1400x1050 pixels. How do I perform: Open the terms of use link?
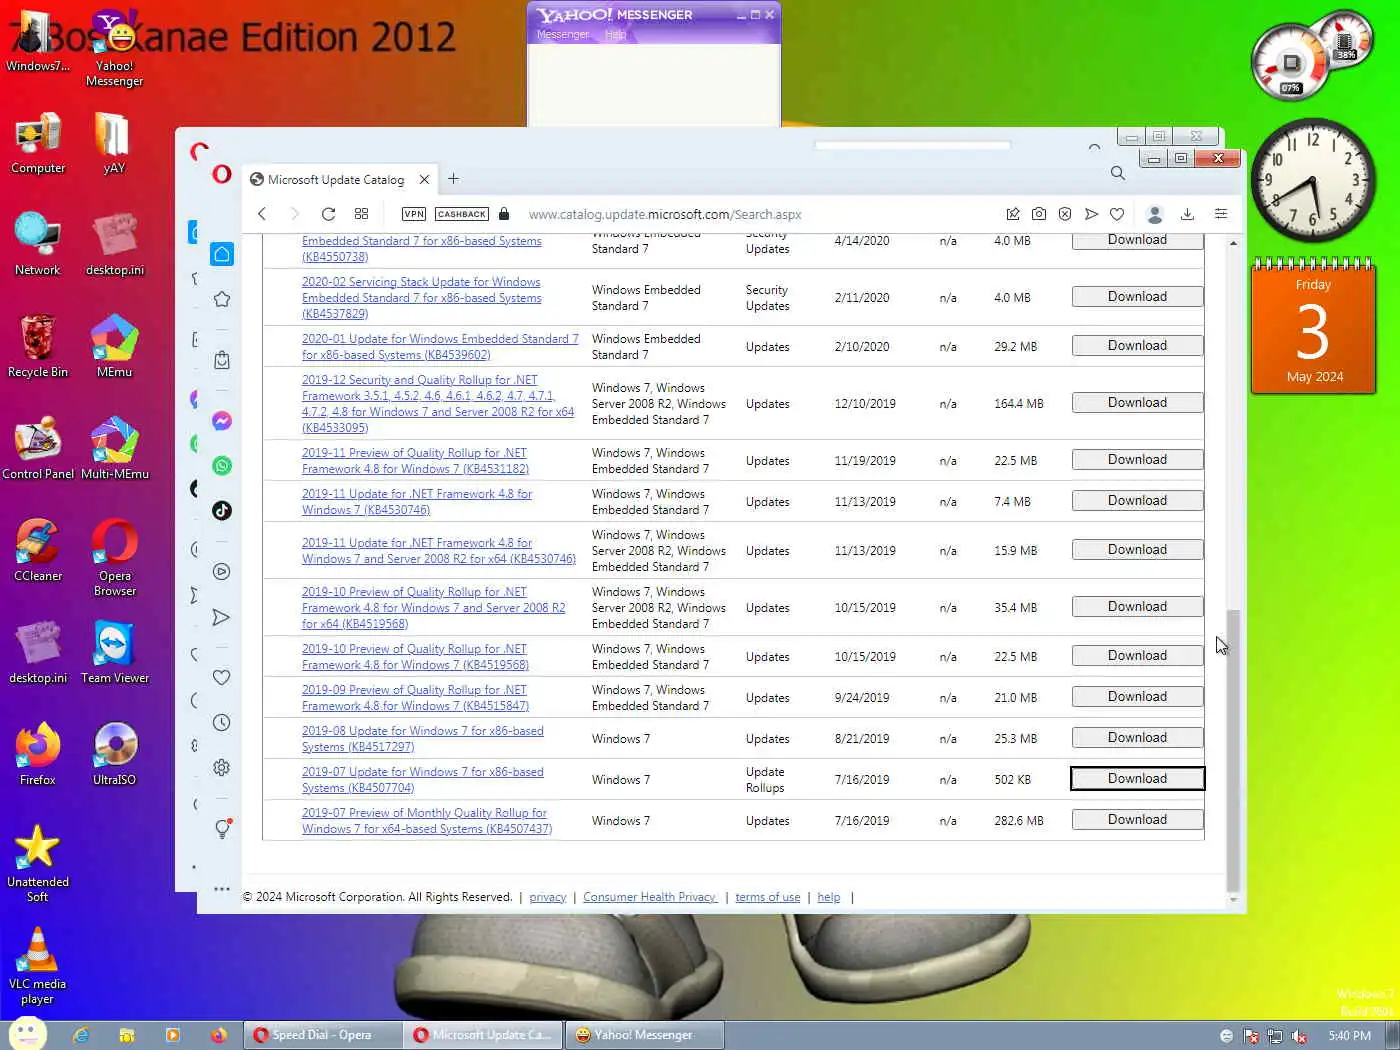click(767, 897)
